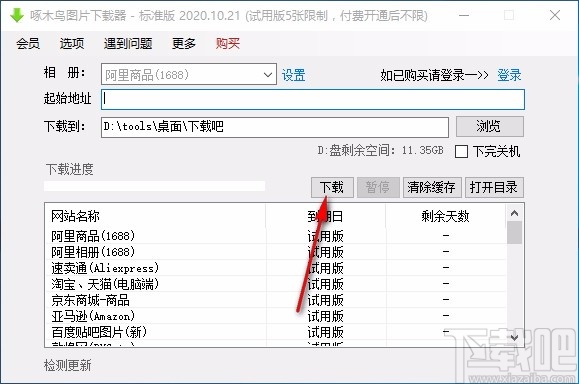
Task: Click the 剩余天数 column header
Action: 445,216
